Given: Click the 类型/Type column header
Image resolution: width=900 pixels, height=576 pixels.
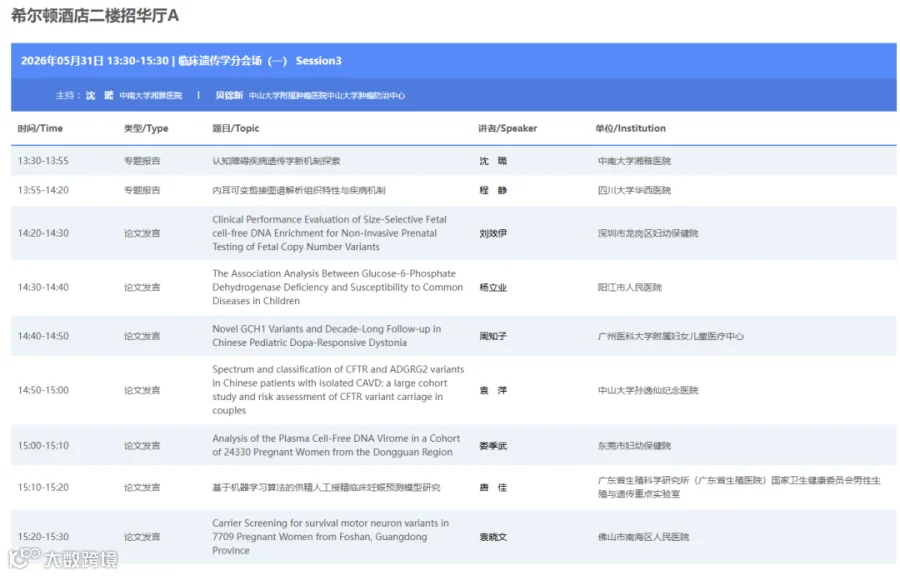Looking at the screenshot, I should [x=146, y=129].
